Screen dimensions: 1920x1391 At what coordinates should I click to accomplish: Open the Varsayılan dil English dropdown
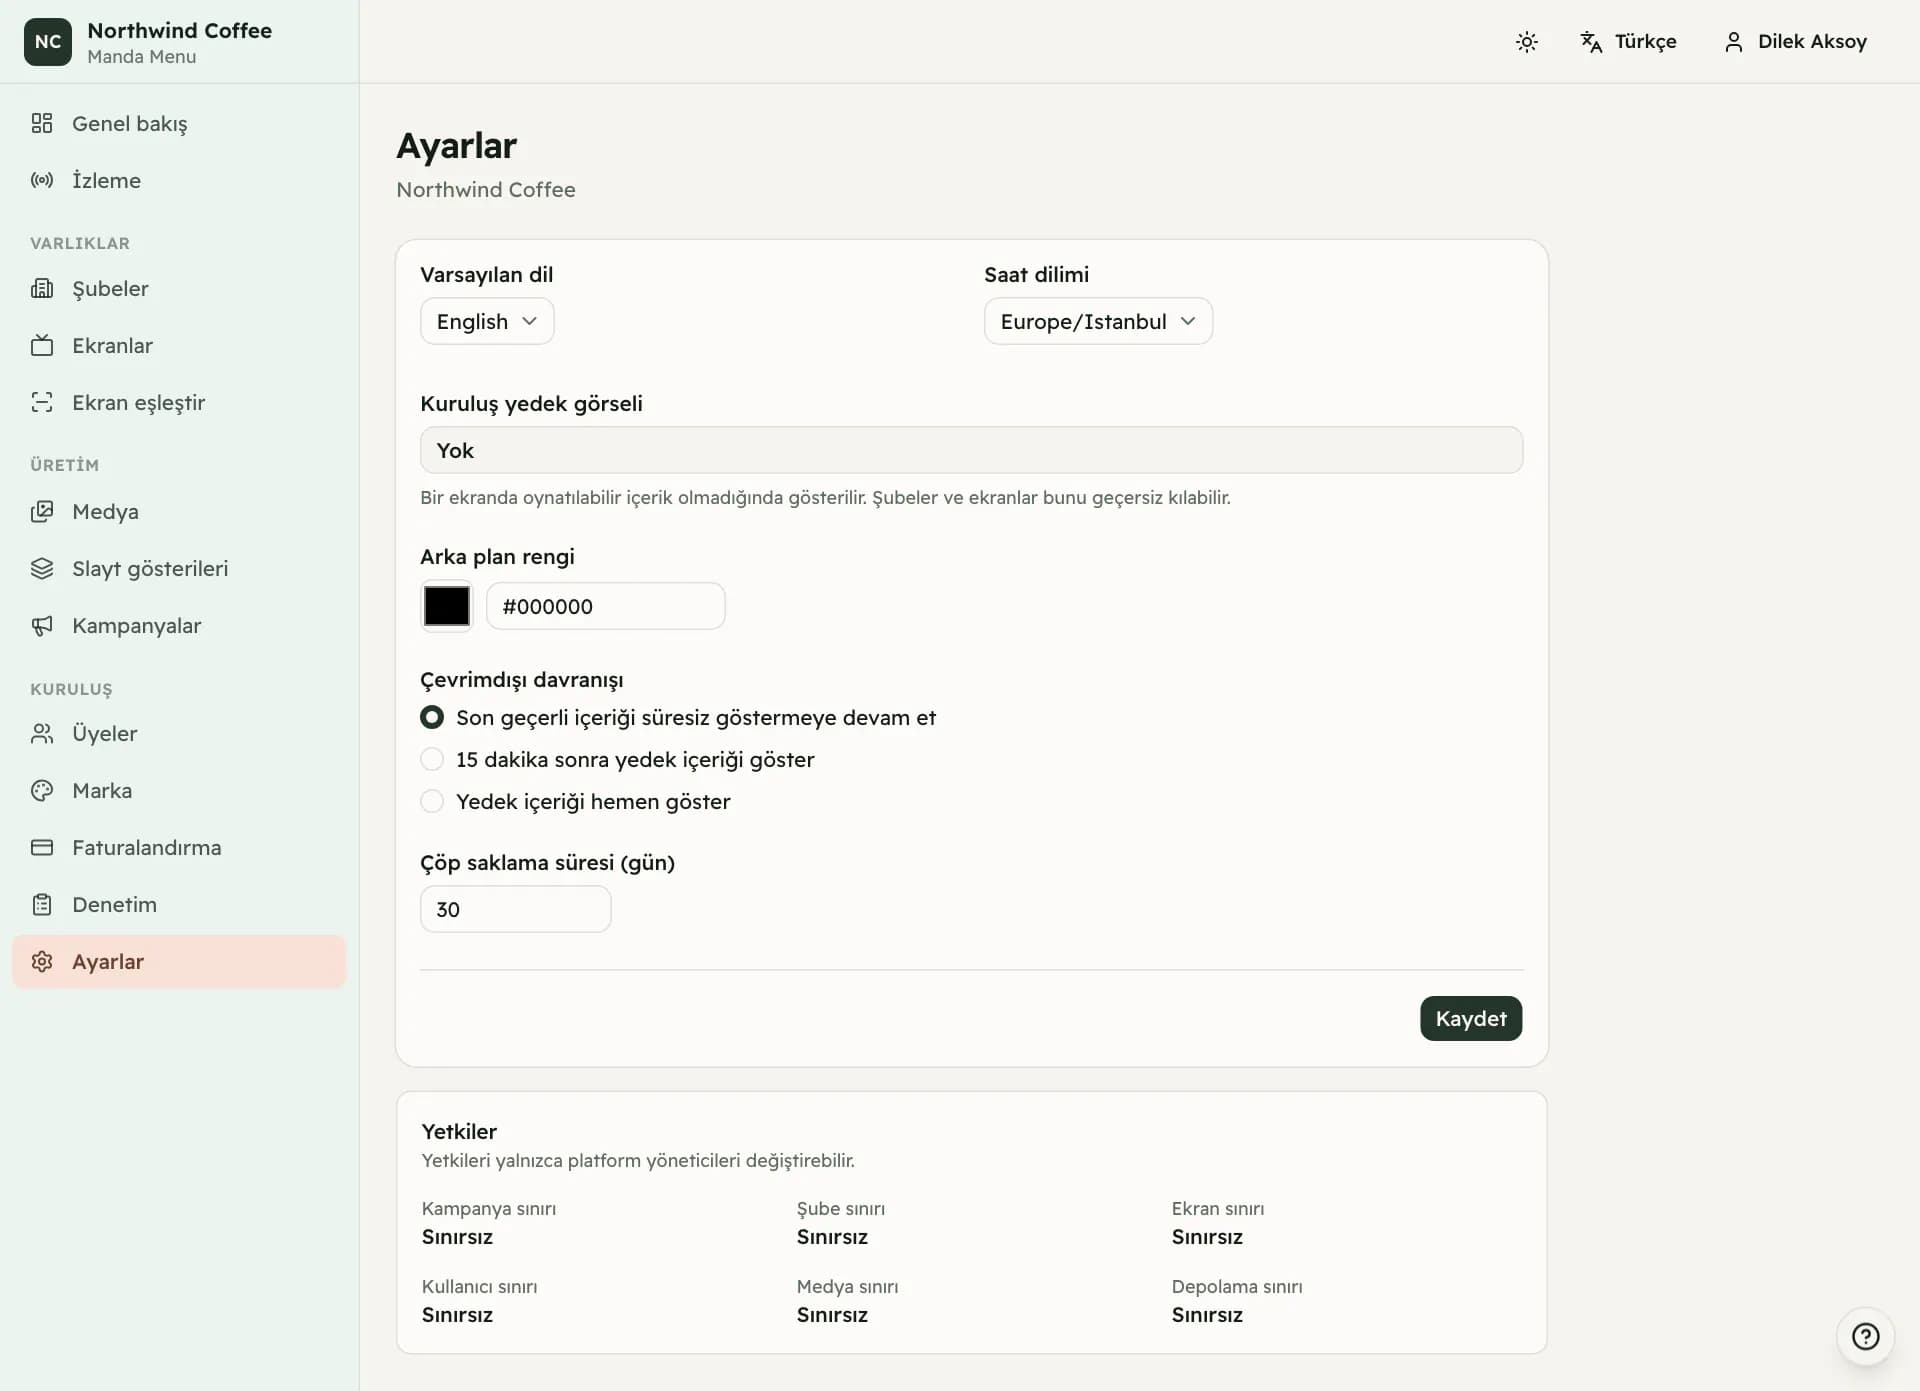click(487, 321)
